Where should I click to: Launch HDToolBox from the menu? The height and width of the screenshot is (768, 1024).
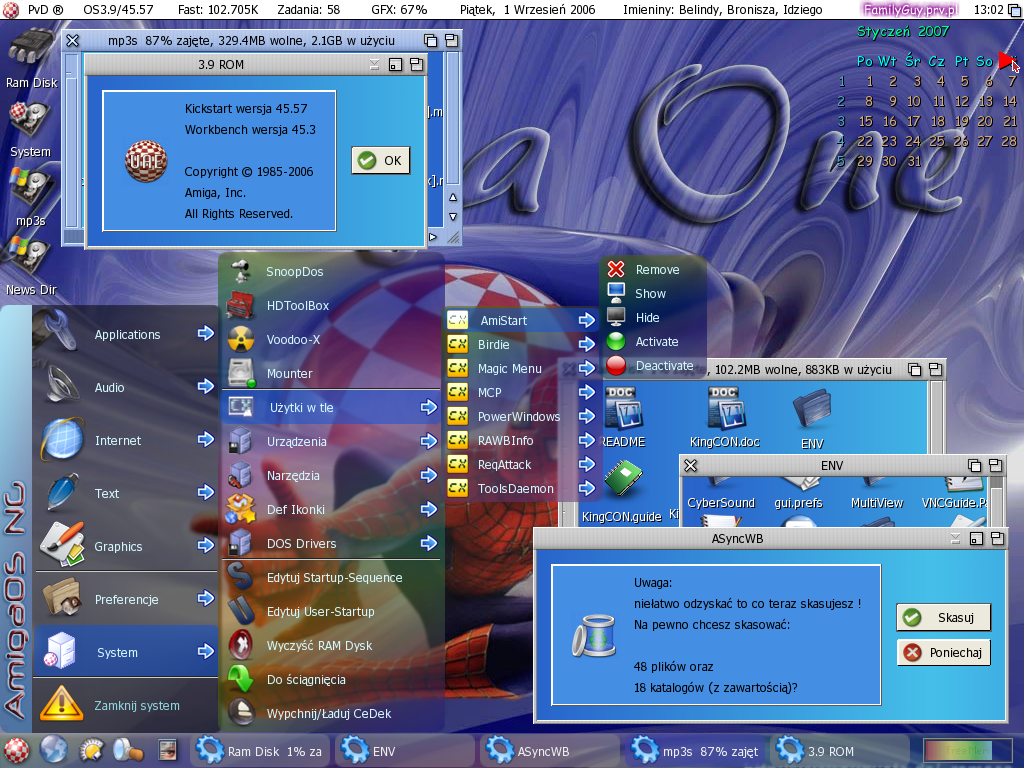332,306
